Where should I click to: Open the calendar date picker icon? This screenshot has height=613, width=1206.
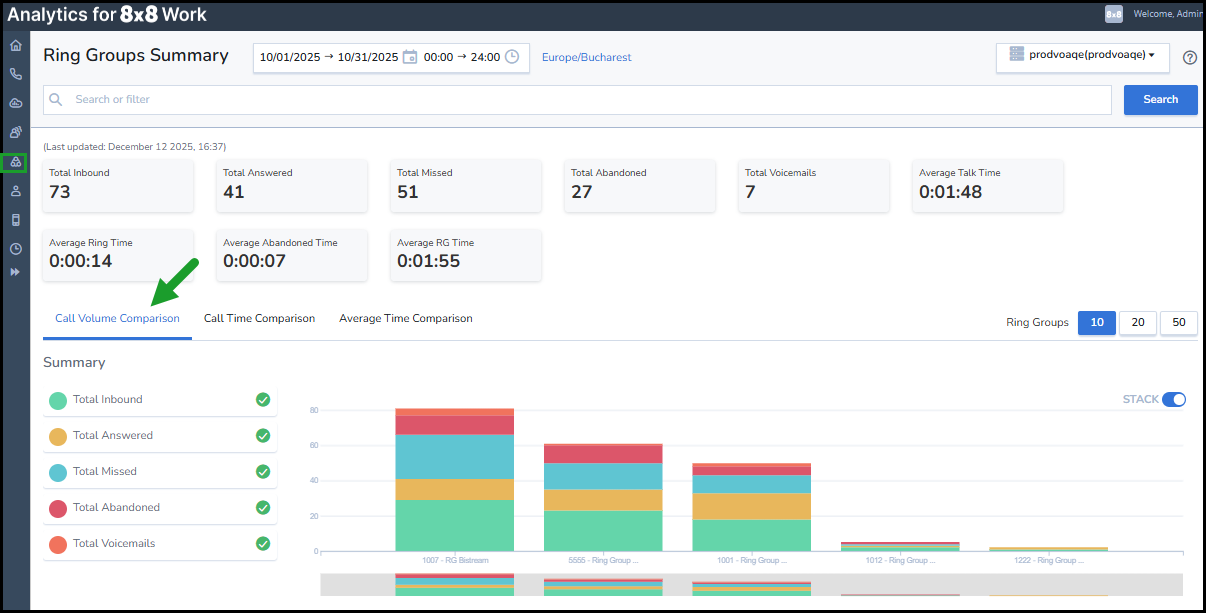point(410,57)
